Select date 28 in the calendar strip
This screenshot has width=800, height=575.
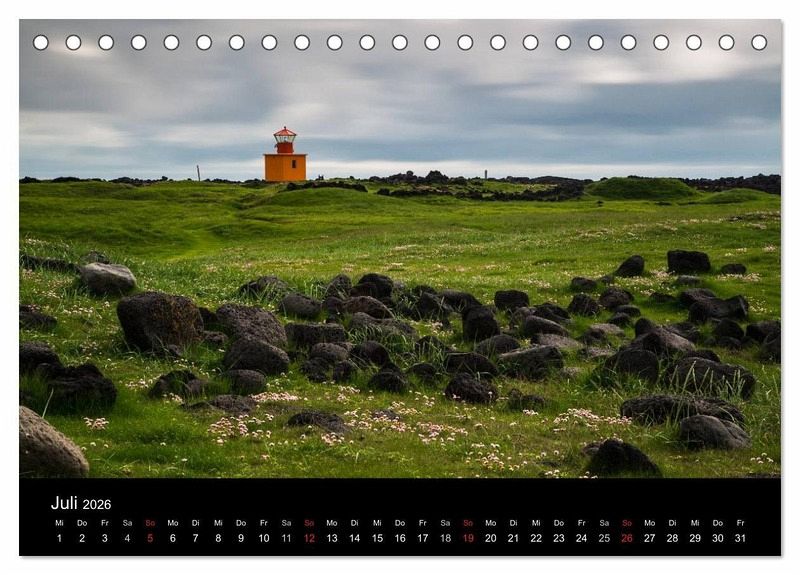coord(672,538)
